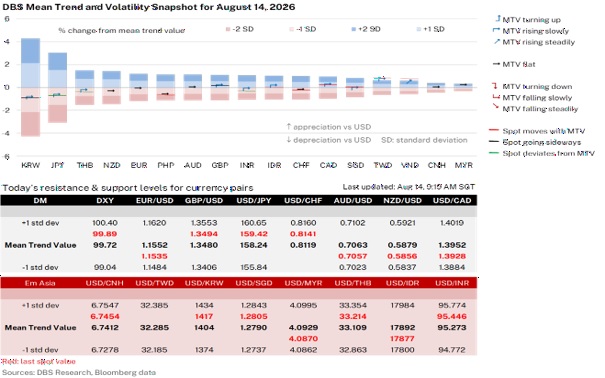This screenshot has height=378, width=605.
Task: Click the EUR axis label
Action: [x=139, y=165]
